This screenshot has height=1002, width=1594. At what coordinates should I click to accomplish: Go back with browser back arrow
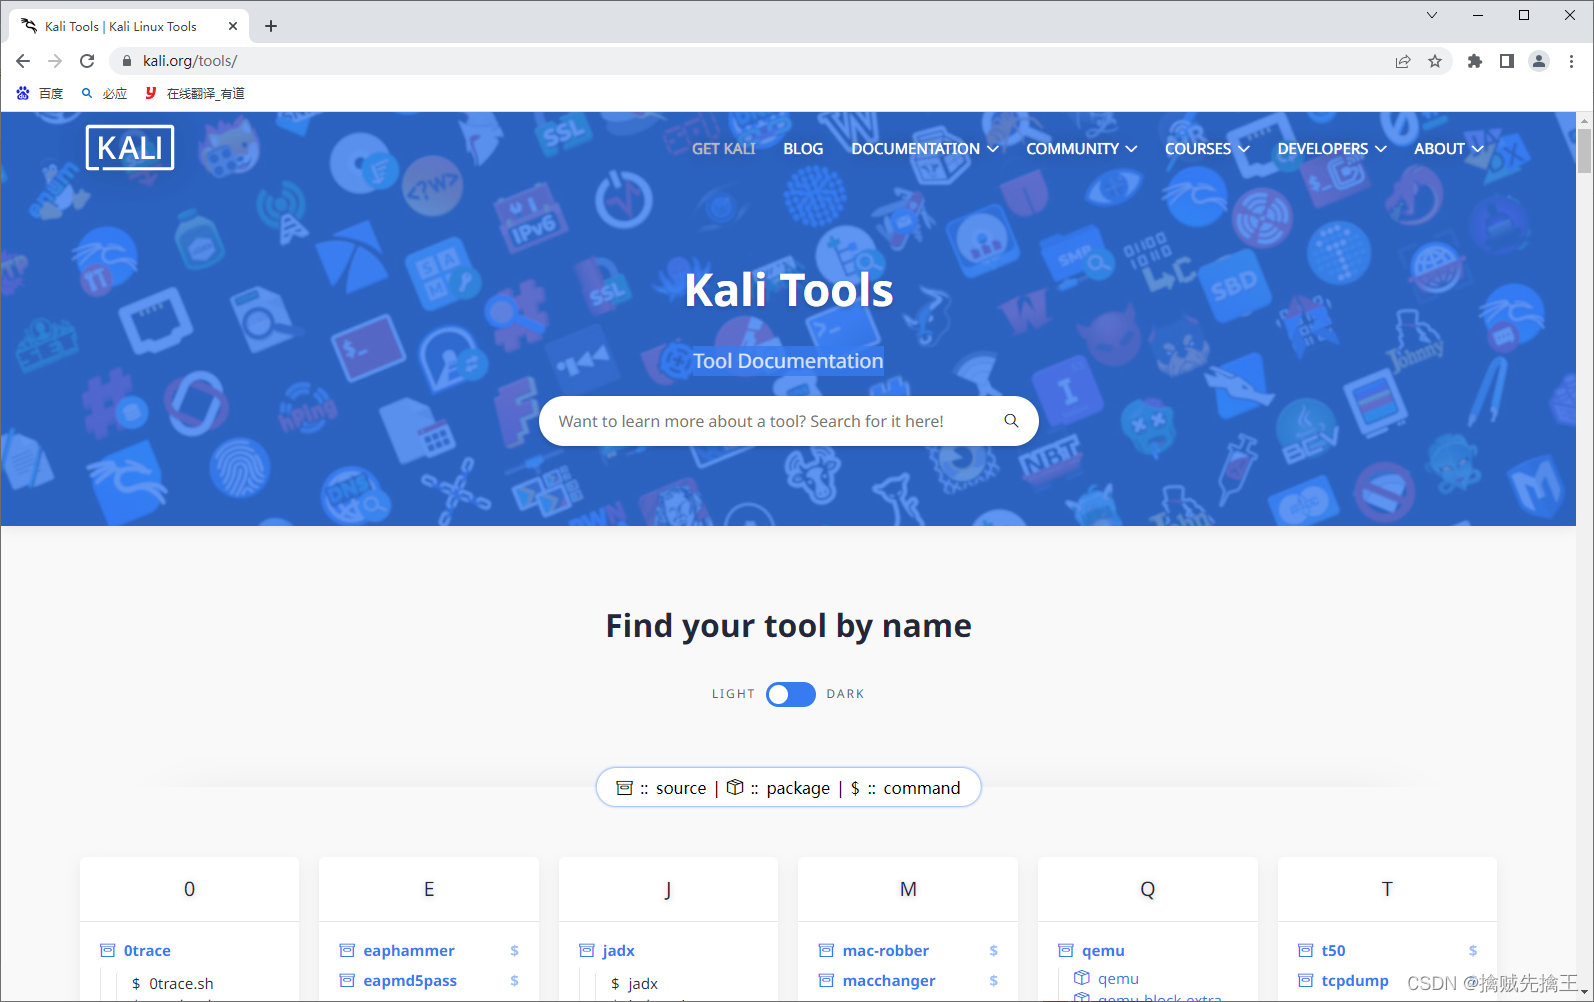(23, 61)
